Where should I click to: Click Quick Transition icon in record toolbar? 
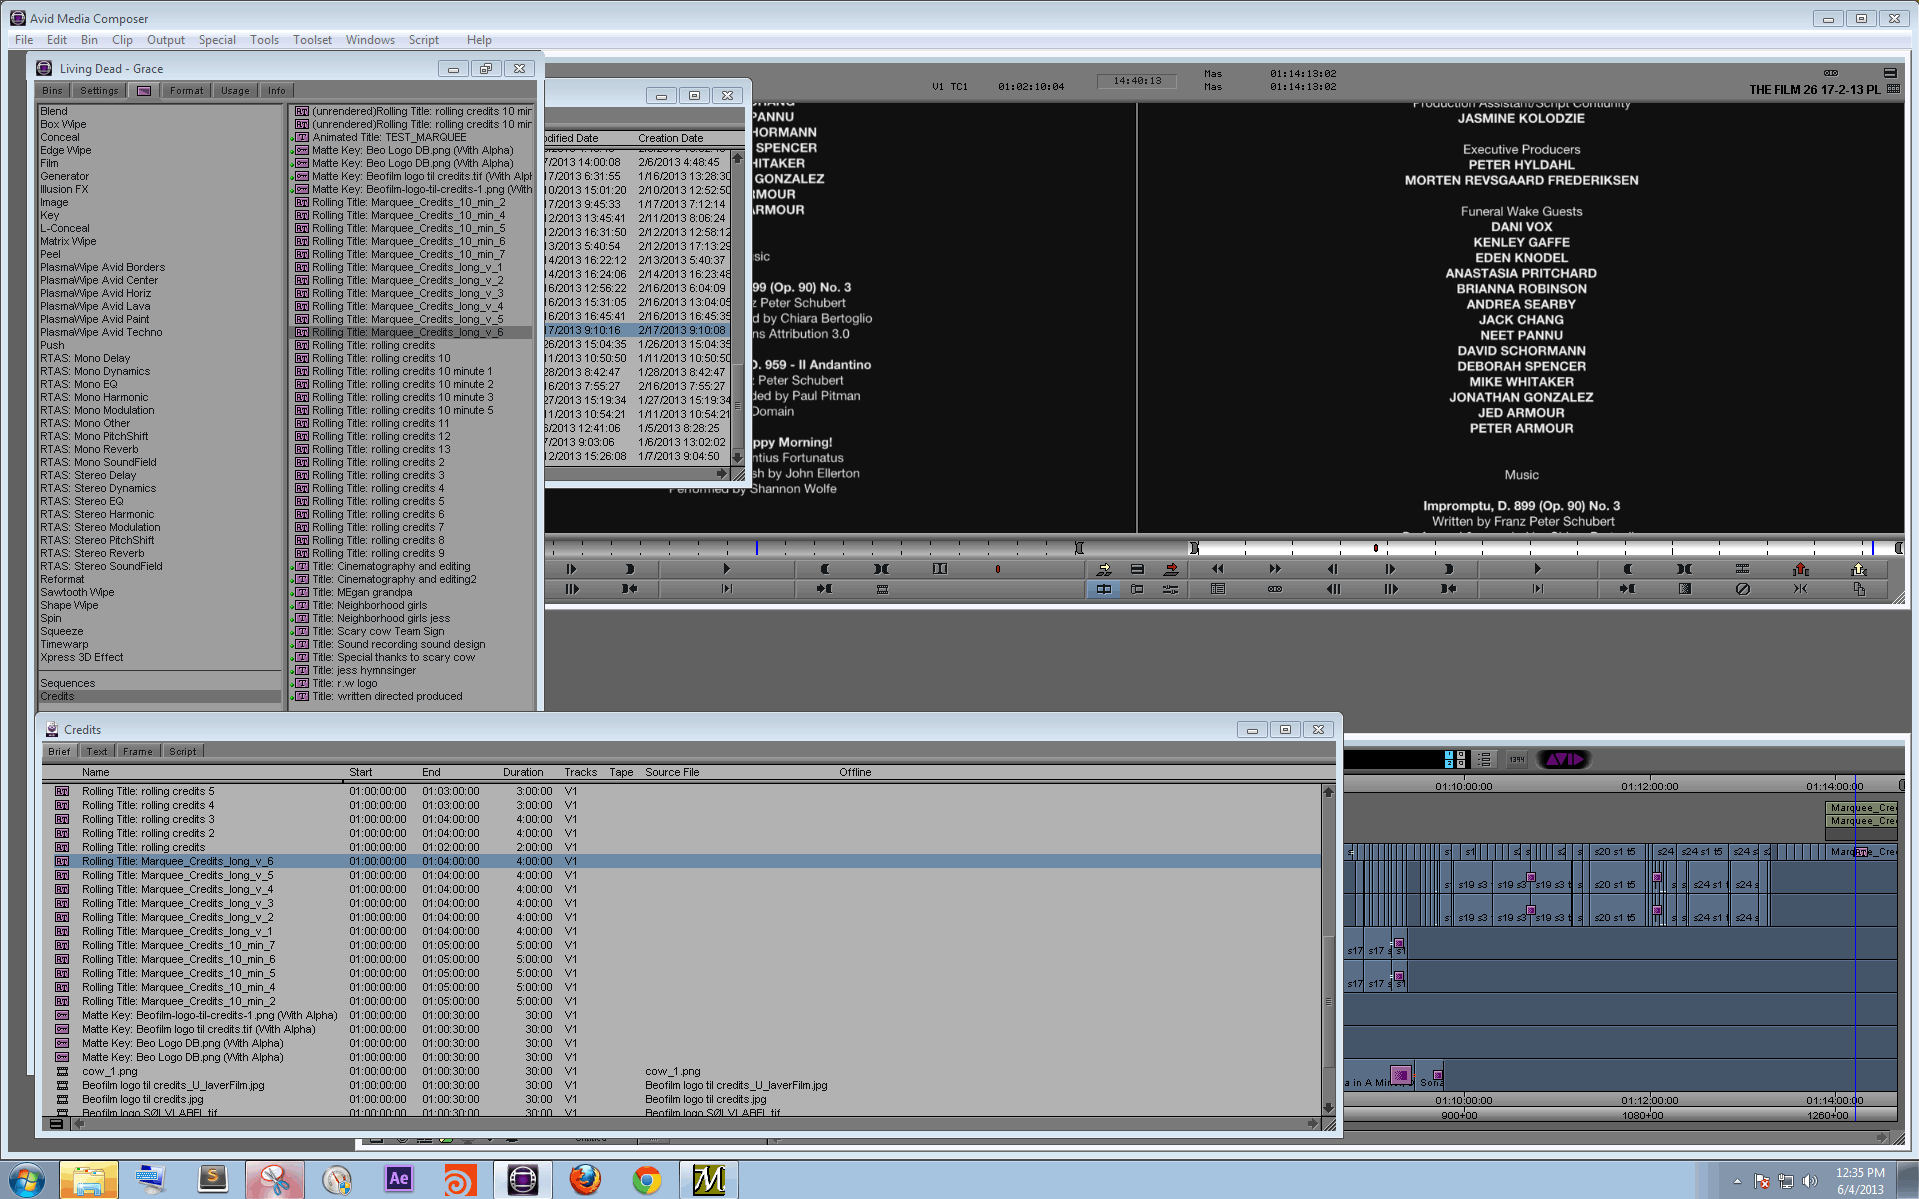pyautogui.click(x=1684, y=589)
